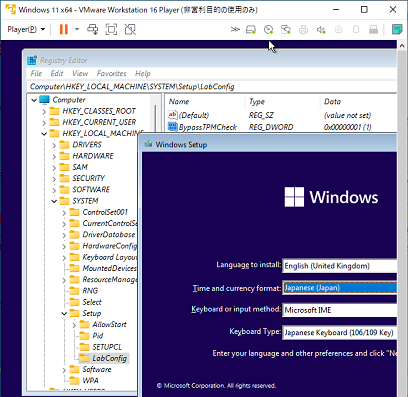408x397 pixels.
Task: Select the Select key label
Action: 92,302
